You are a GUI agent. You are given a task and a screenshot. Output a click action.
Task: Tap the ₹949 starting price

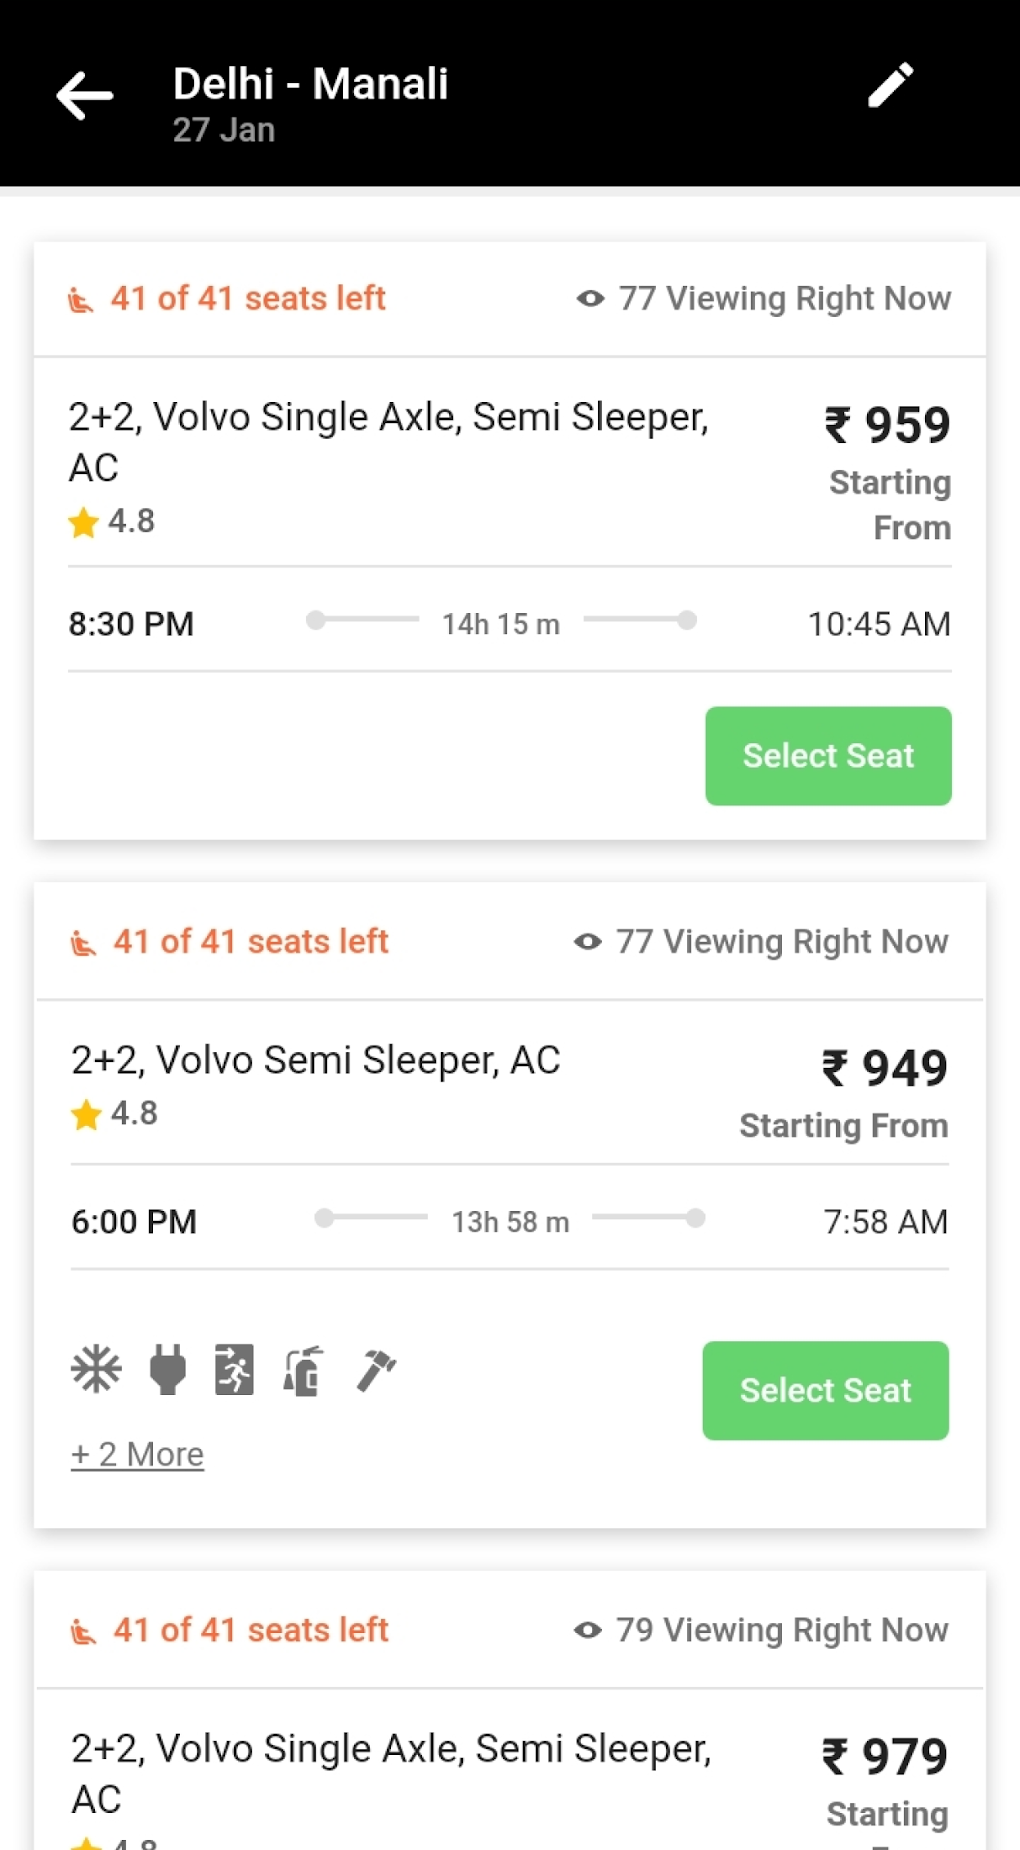(x=884, y=1068)
